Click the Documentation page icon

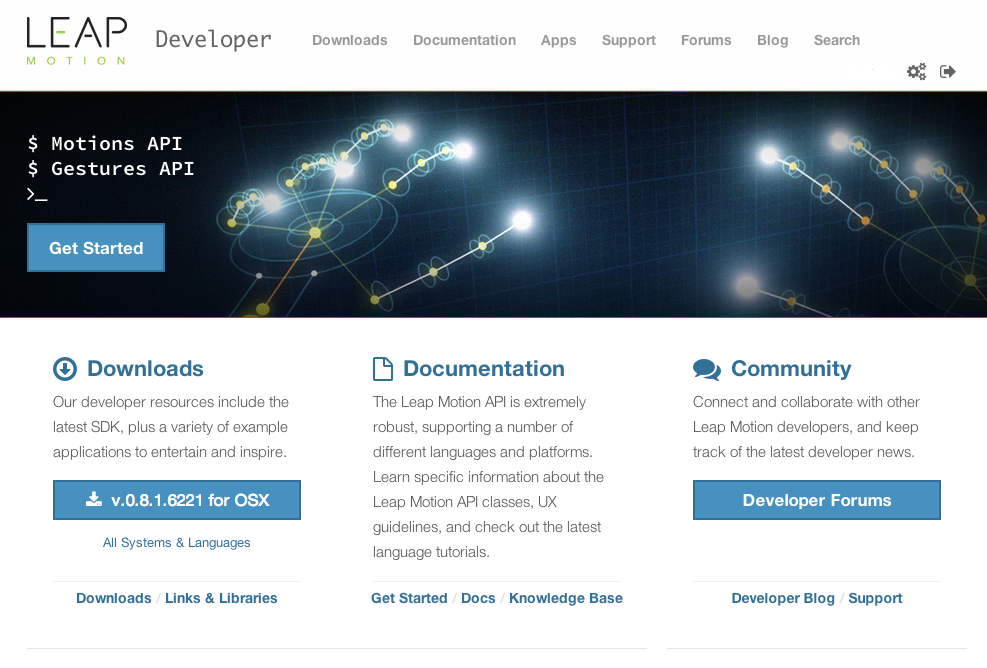click(383, 369)
